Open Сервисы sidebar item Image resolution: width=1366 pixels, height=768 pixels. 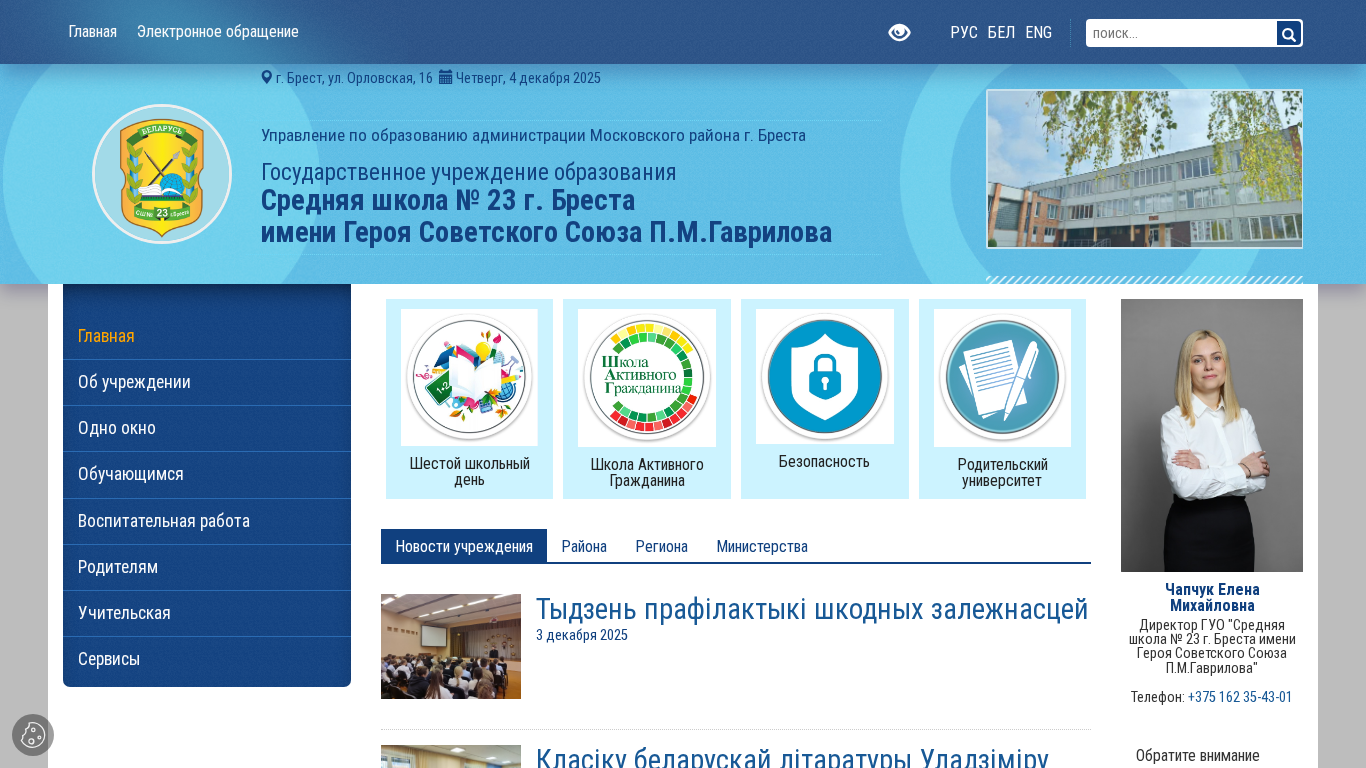[x=207, y=659]
